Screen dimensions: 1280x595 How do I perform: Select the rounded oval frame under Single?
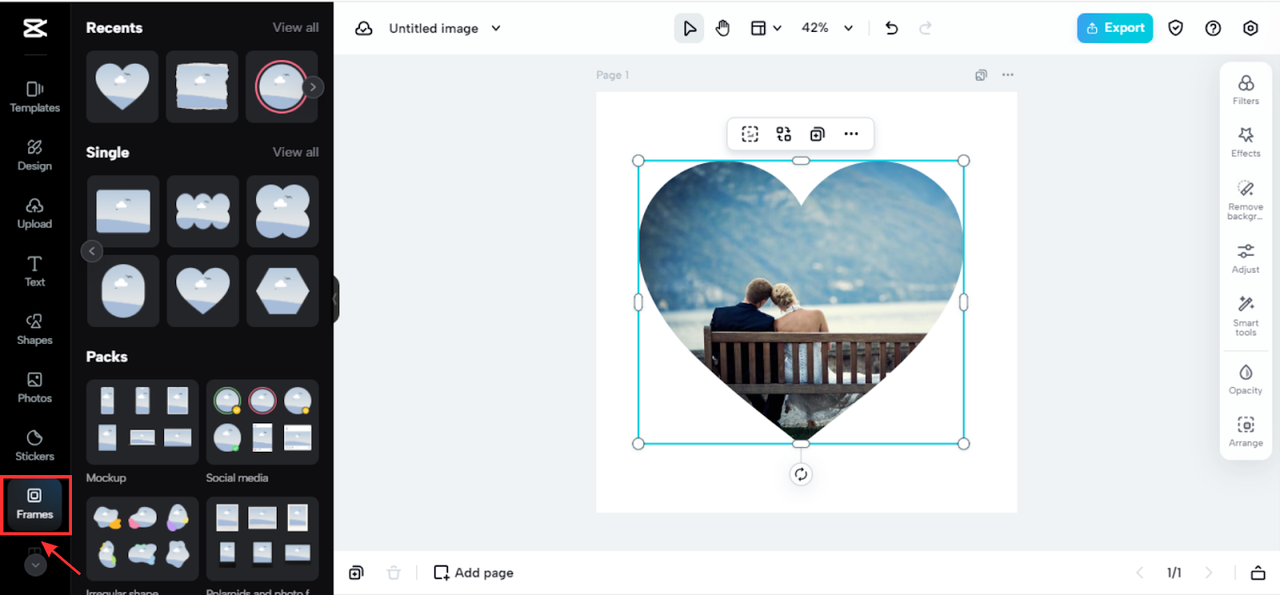point(123,291)
